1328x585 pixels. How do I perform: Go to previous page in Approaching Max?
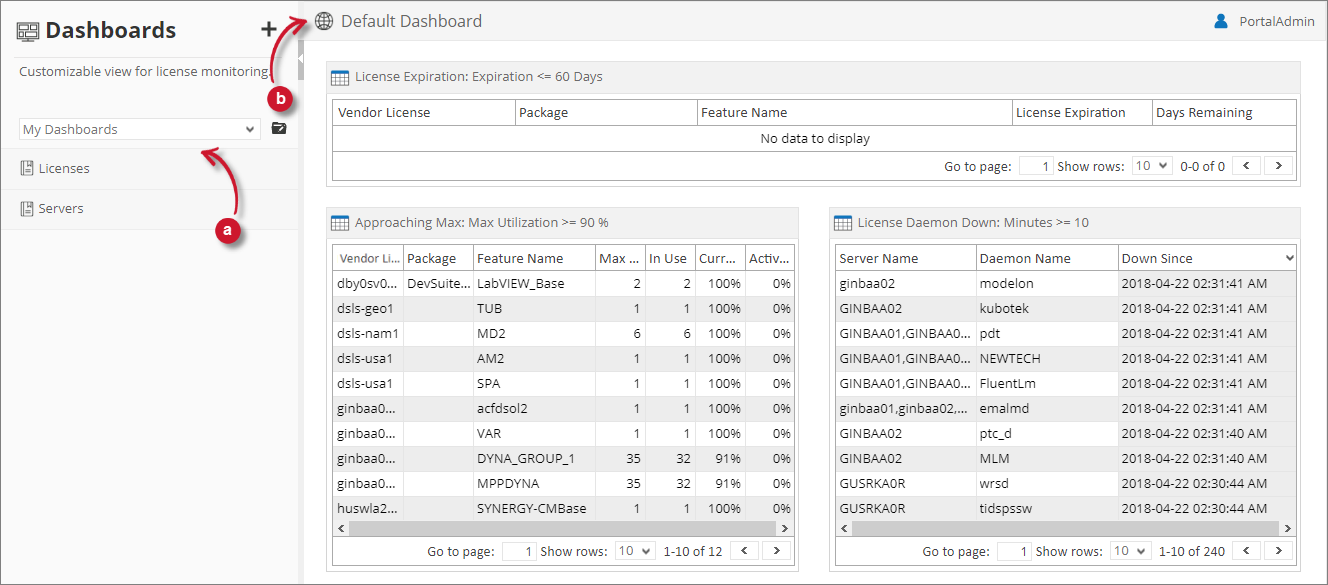click(x=744, y=551)
